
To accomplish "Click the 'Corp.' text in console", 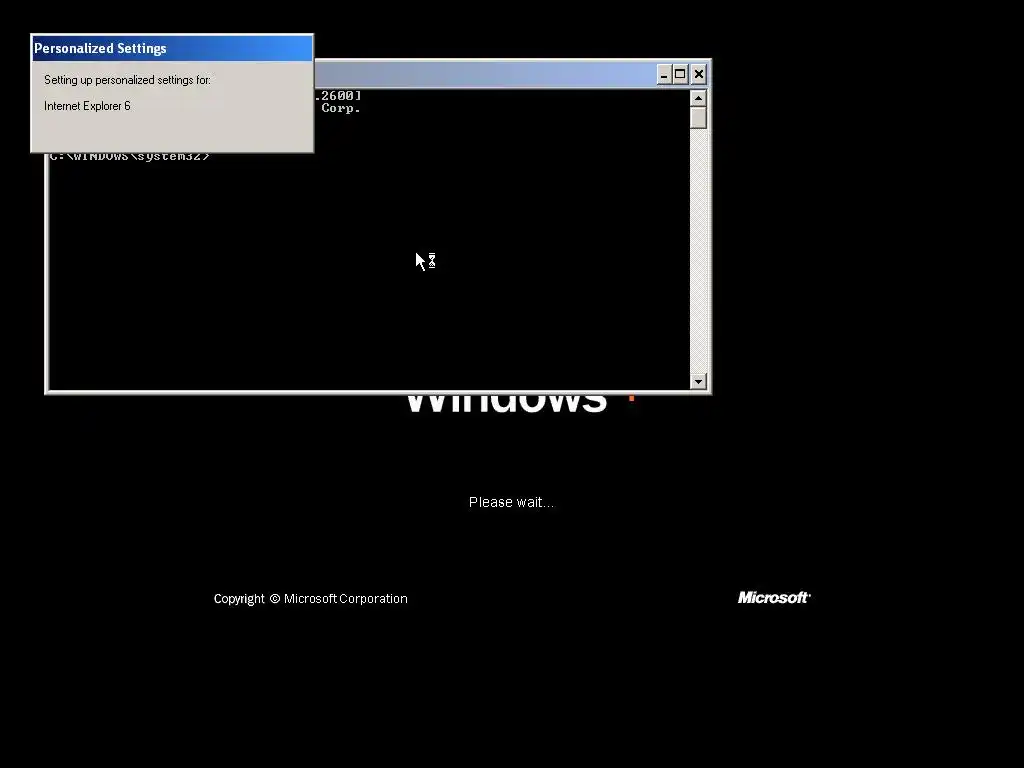I will click(341, 108).
